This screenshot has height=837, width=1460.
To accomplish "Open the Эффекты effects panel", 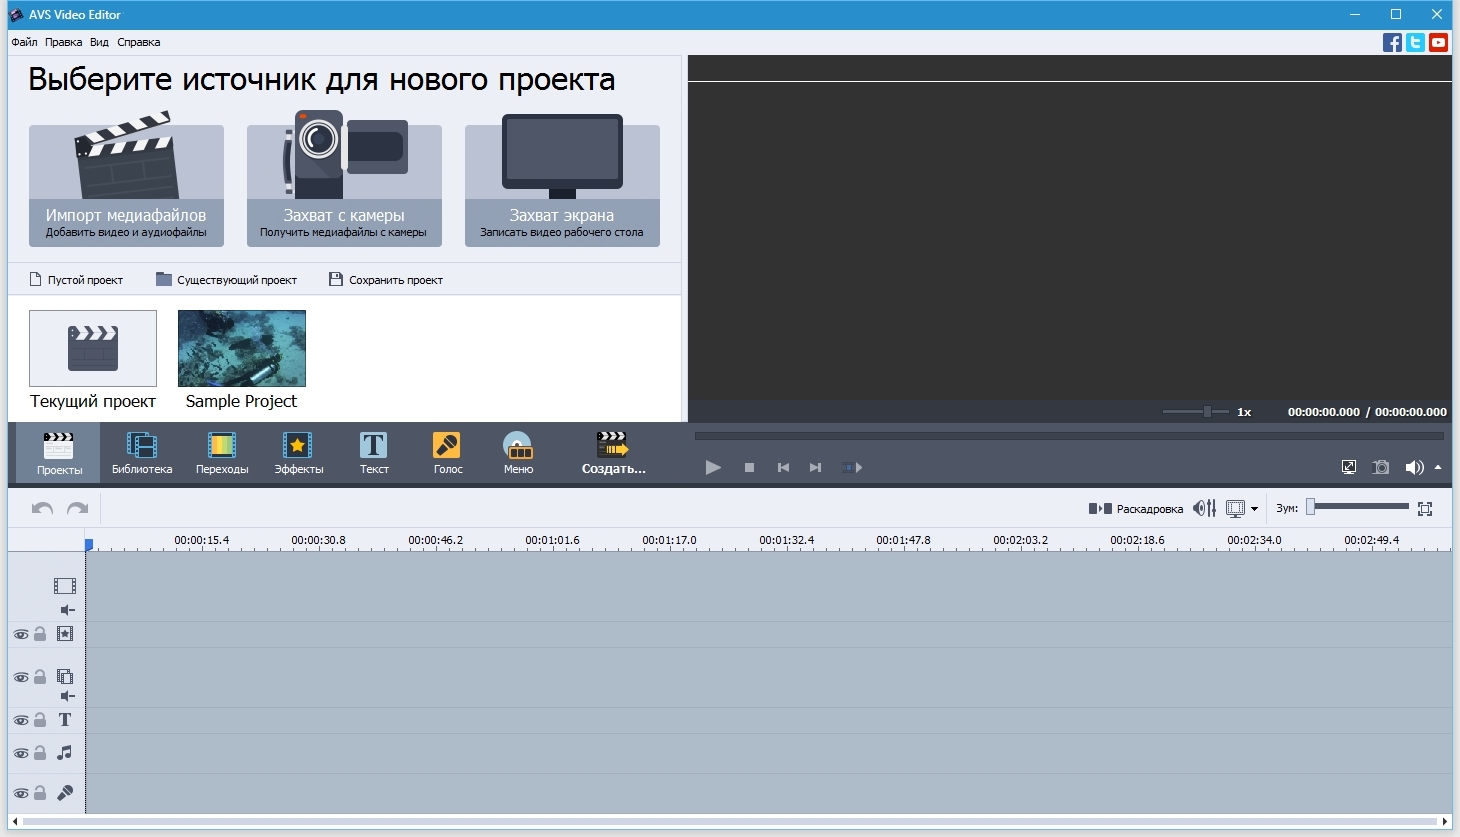I will (298, 453).
